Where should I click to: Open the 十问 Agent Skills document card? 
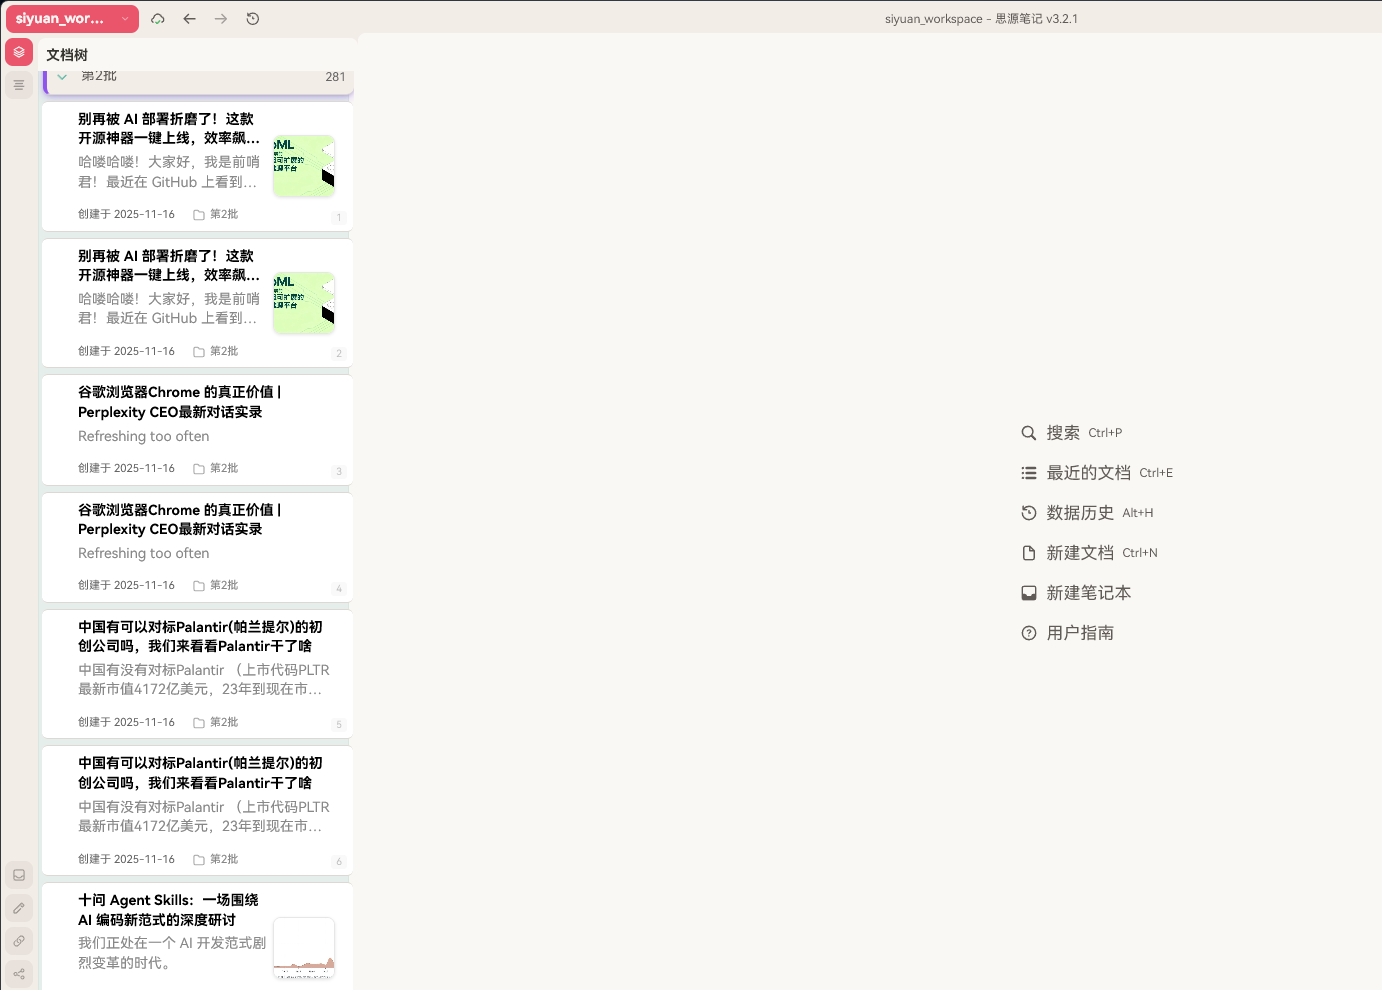coord(197,936)
